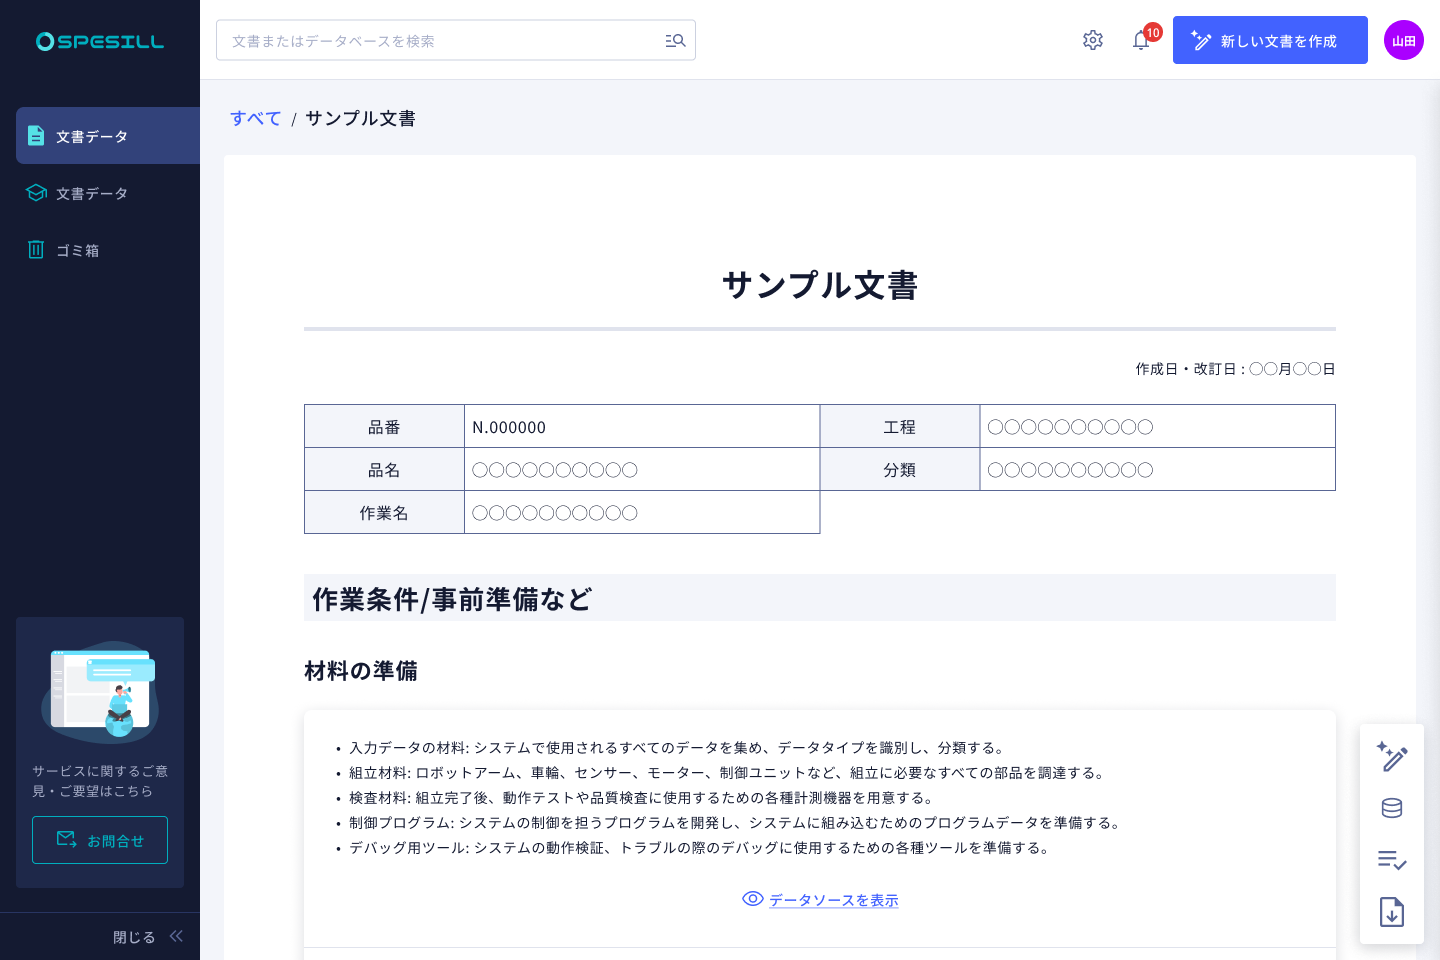Open the 山田 user avatar menu
Viewport: 1440px width, 960px height.
[1404, 40]
